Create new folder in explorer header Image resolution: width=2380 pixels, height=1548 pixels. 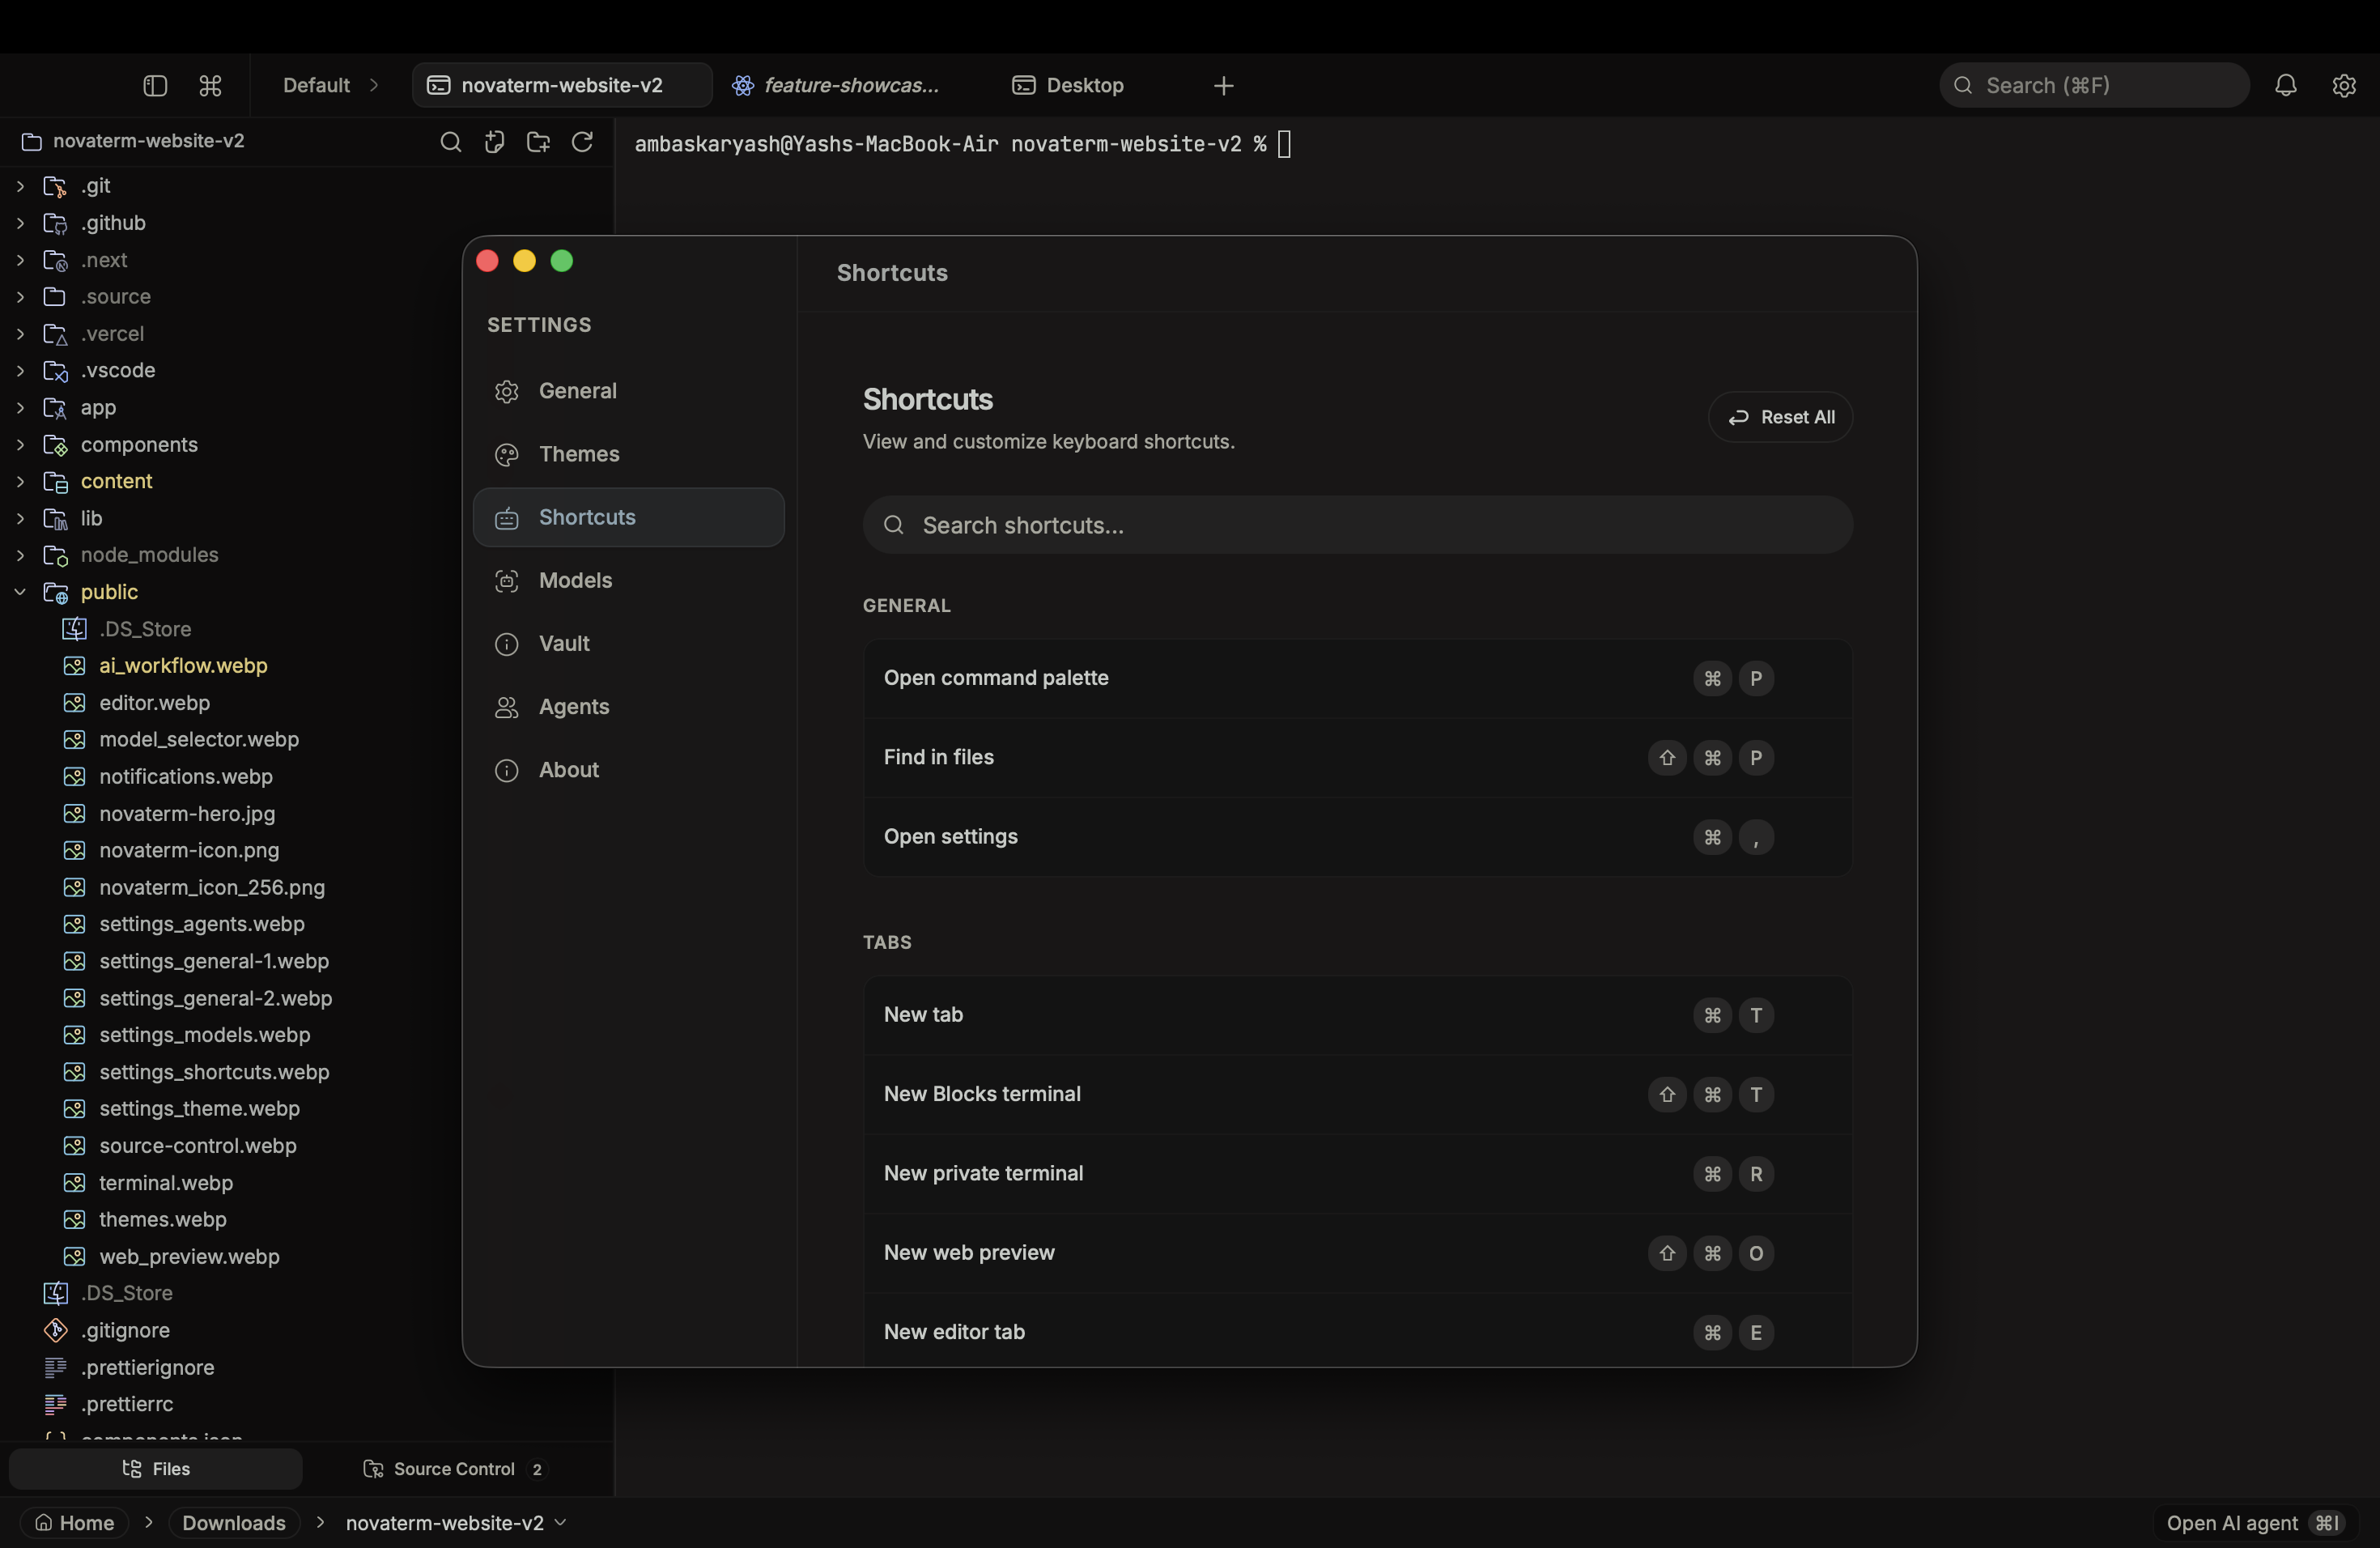(x=538, y=142)
